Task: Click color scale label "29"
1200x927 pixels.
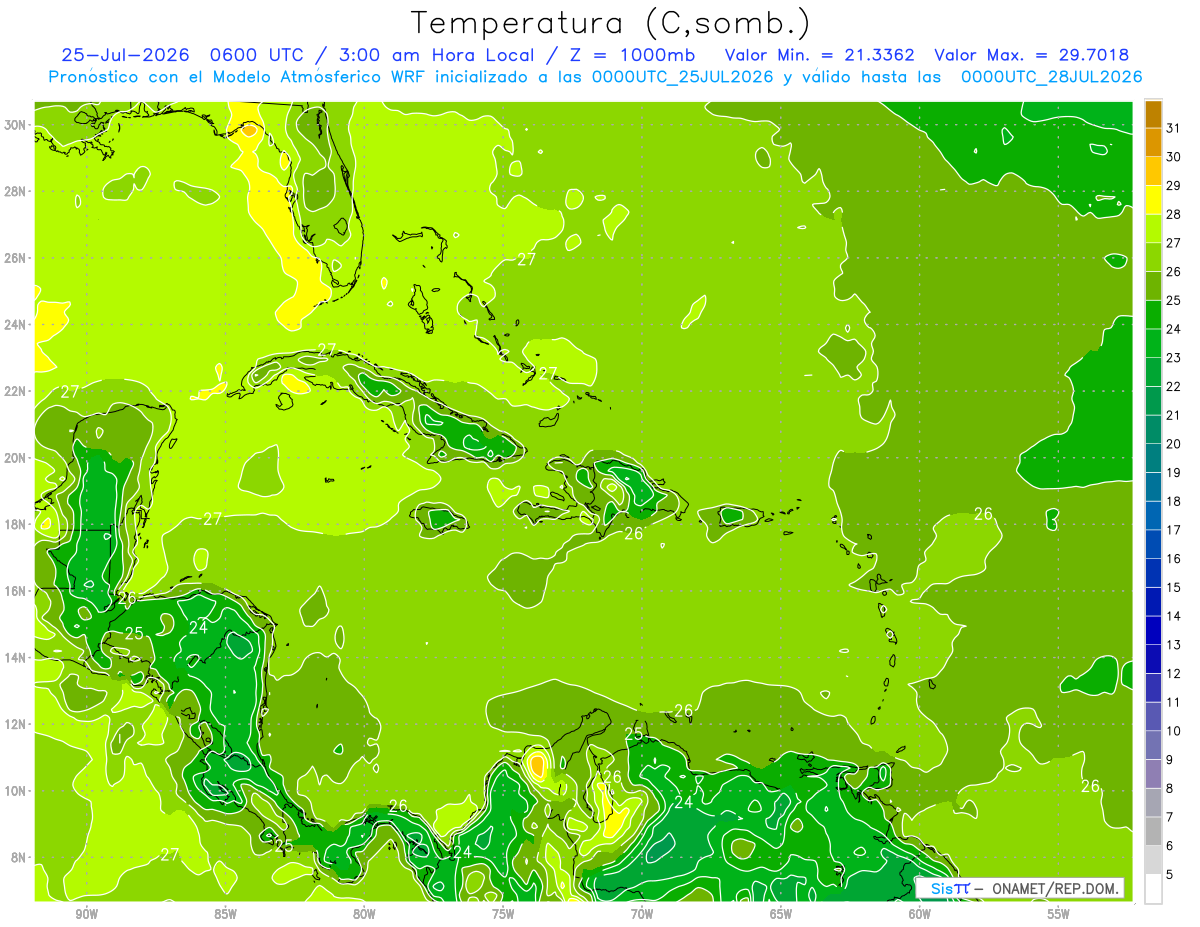Action: (1174, 186)
